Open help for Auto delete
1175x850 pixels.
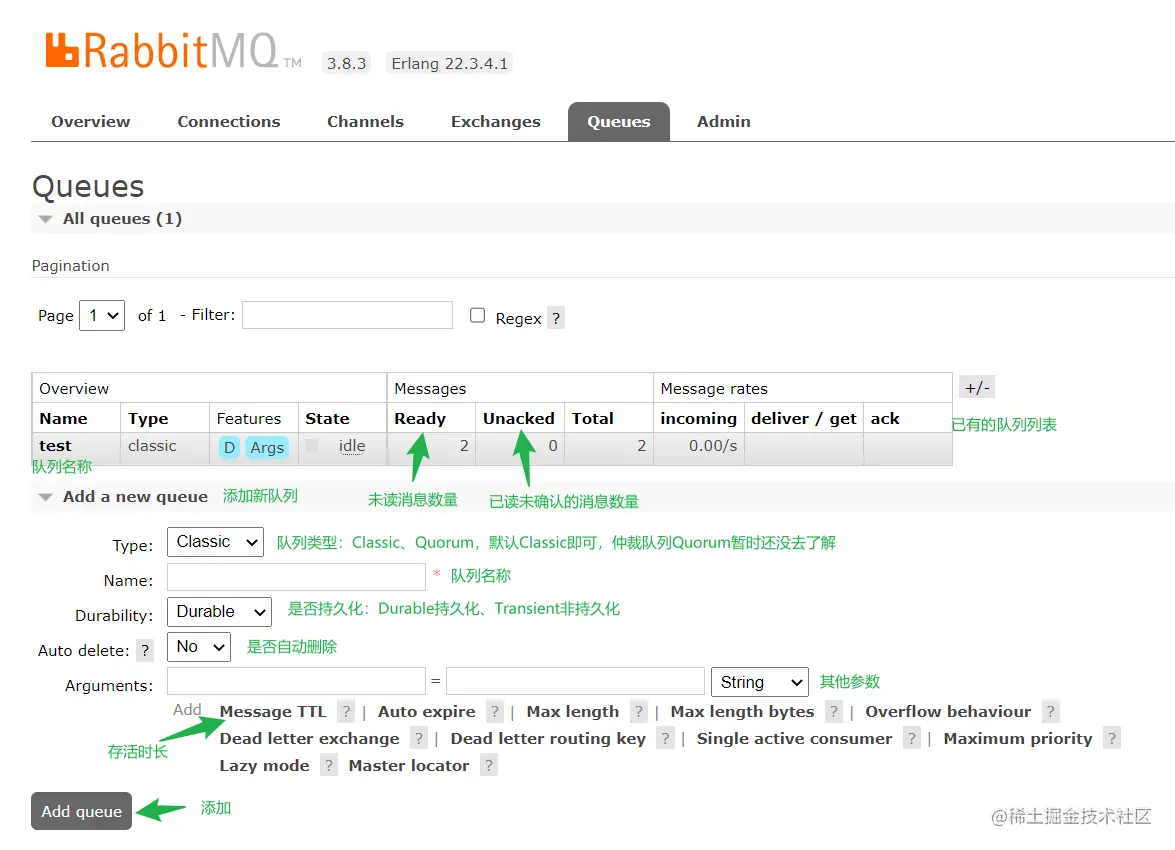coord(145,651)
